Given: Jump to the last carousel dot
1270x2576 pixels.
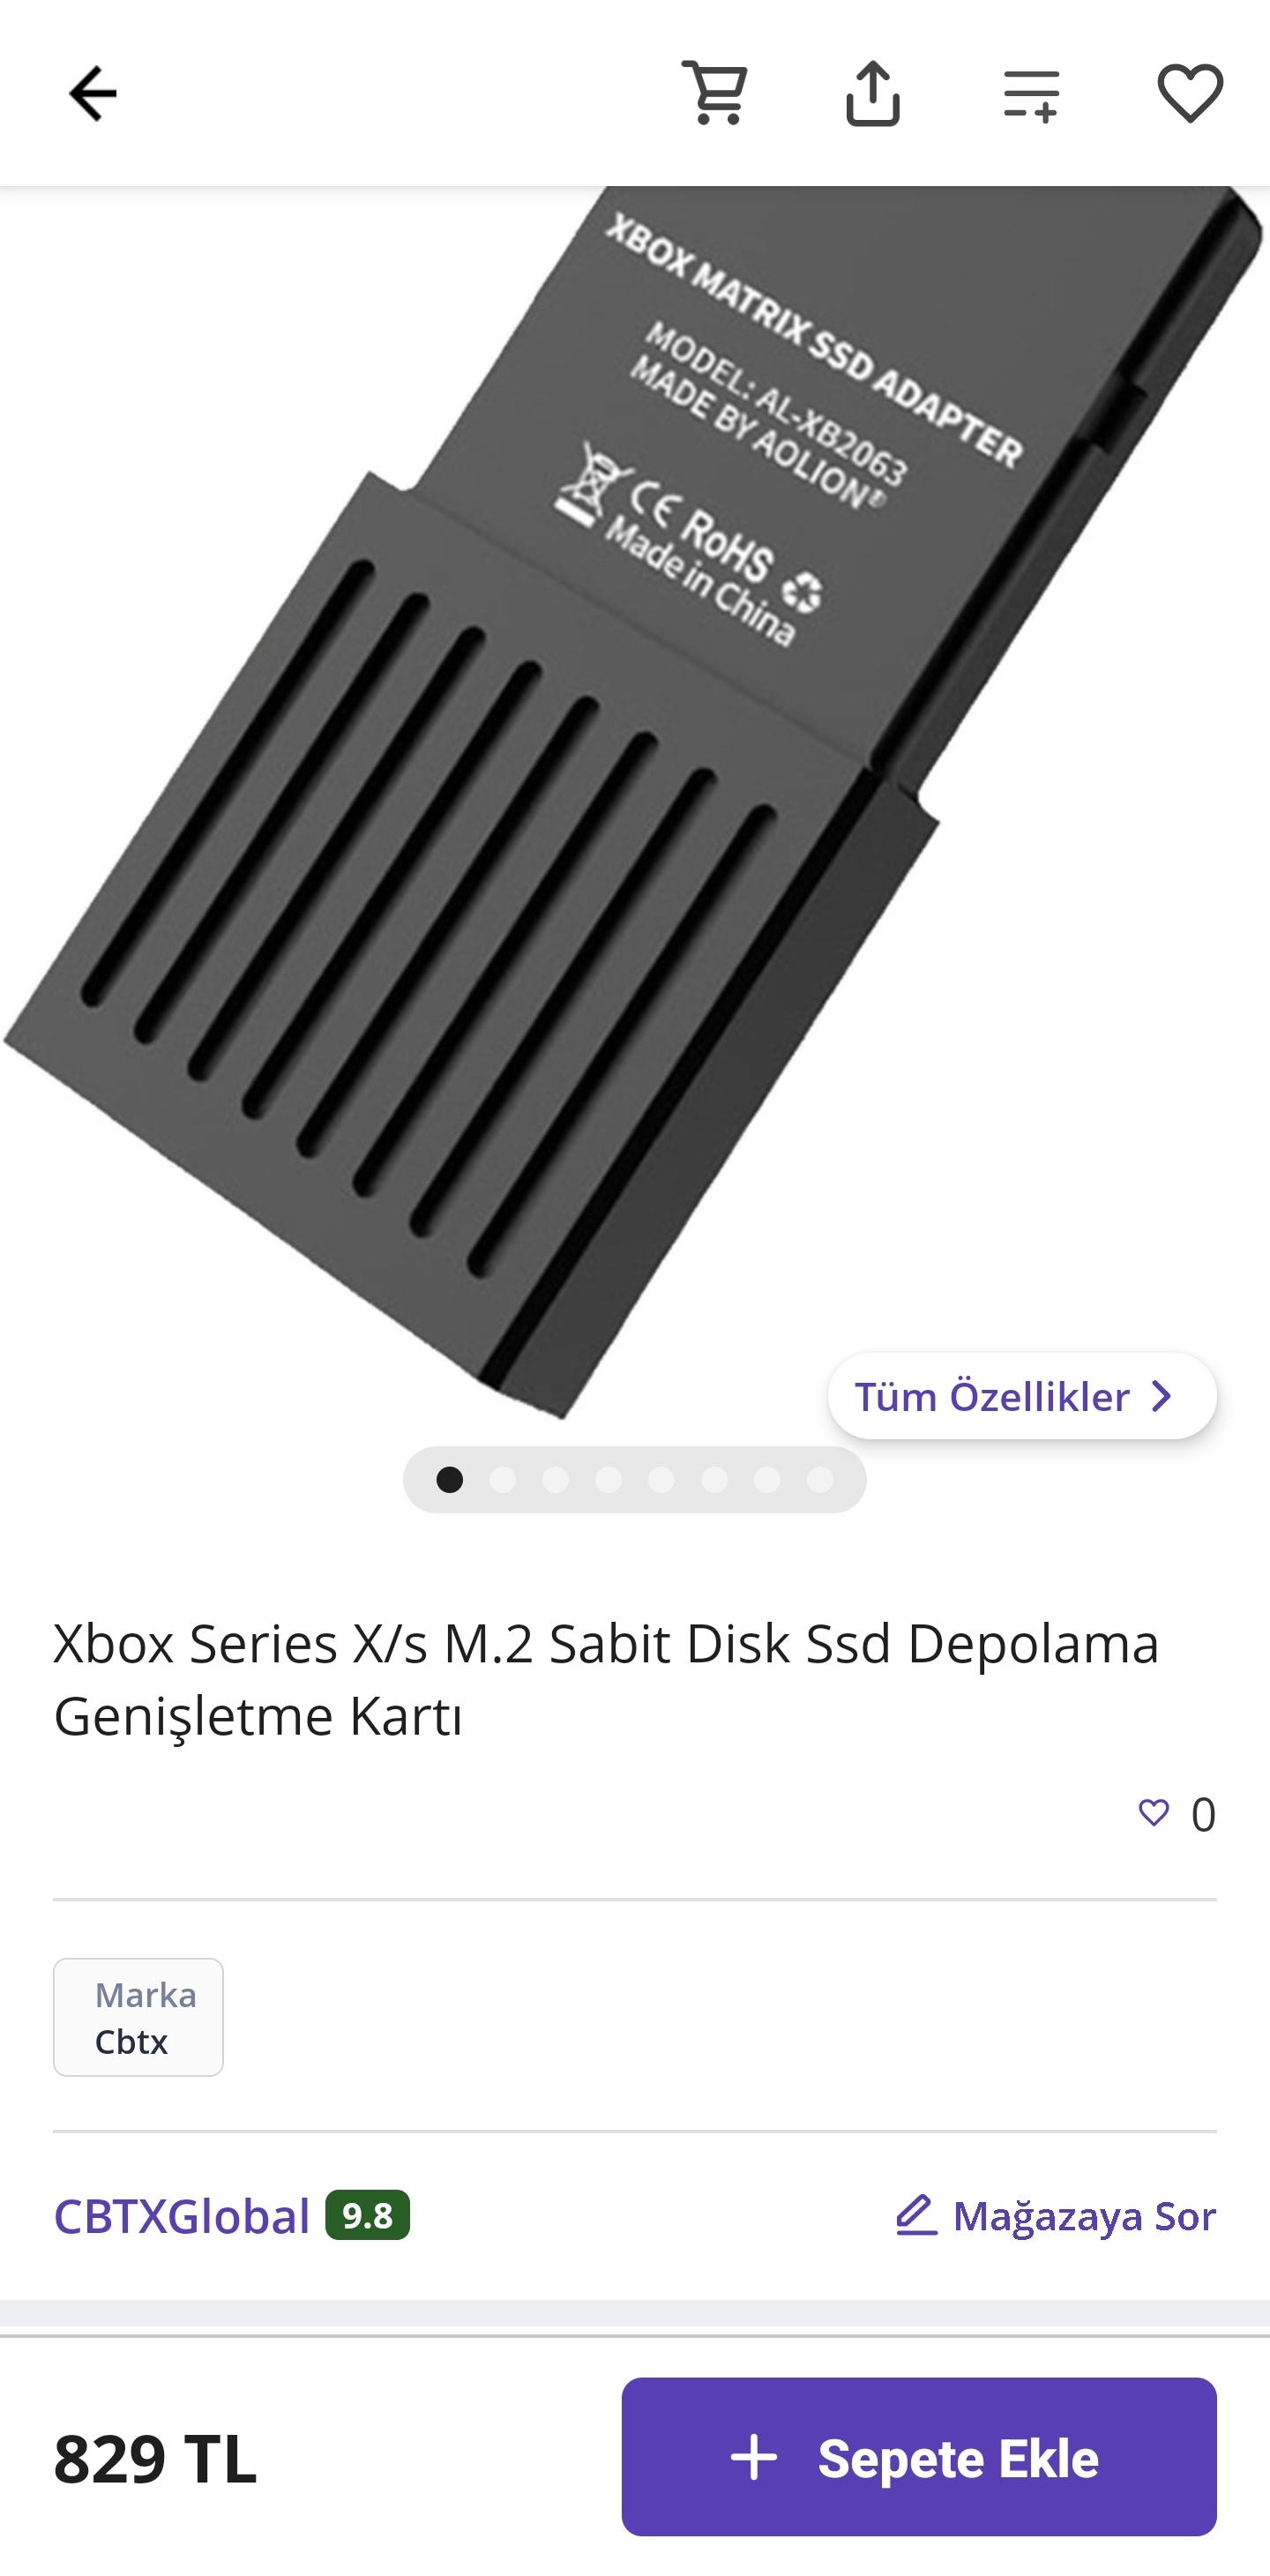Looking at the screenshot, I should (x=820, y=1479).
